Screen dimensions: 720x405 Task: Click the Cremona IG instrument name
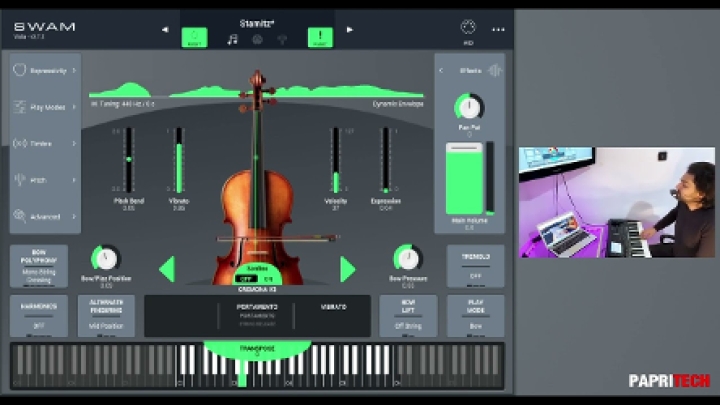[x=257, y=290]
